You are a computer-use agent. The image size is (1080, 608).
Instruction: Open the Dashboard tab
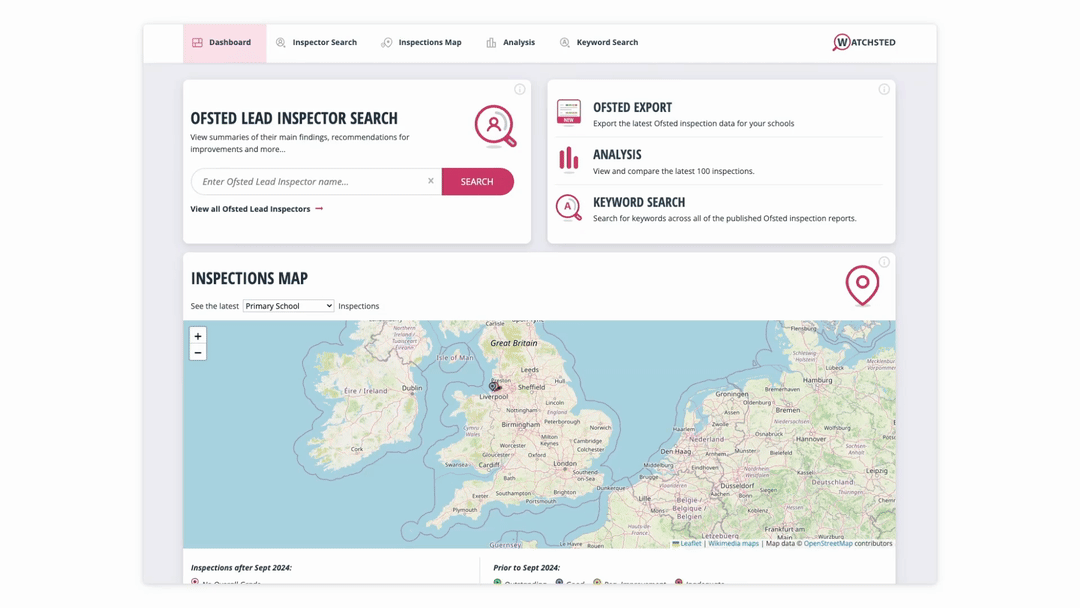click(x=224, y=43)
